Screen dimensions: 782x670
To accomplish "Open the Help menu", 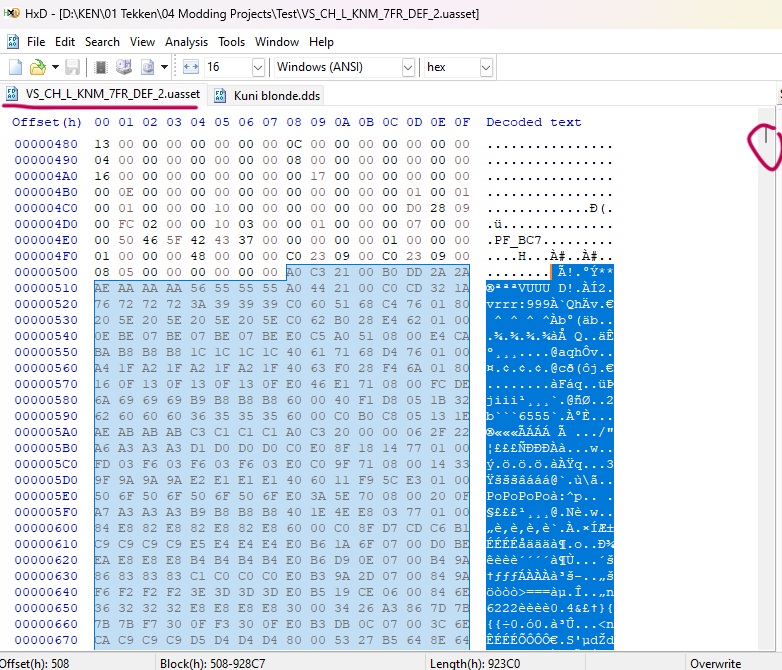I will point(321,42).
